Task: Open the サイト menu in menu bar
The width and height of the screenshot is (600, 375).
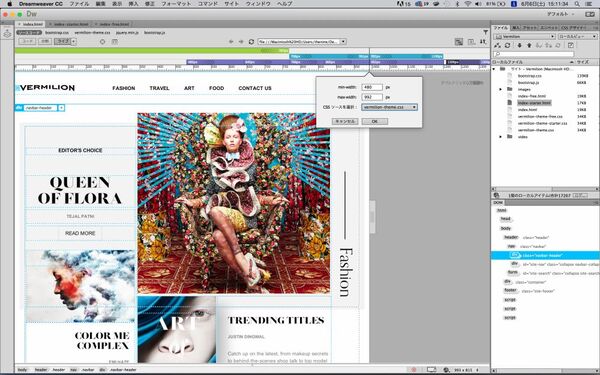Action: (x=231, y=4)
